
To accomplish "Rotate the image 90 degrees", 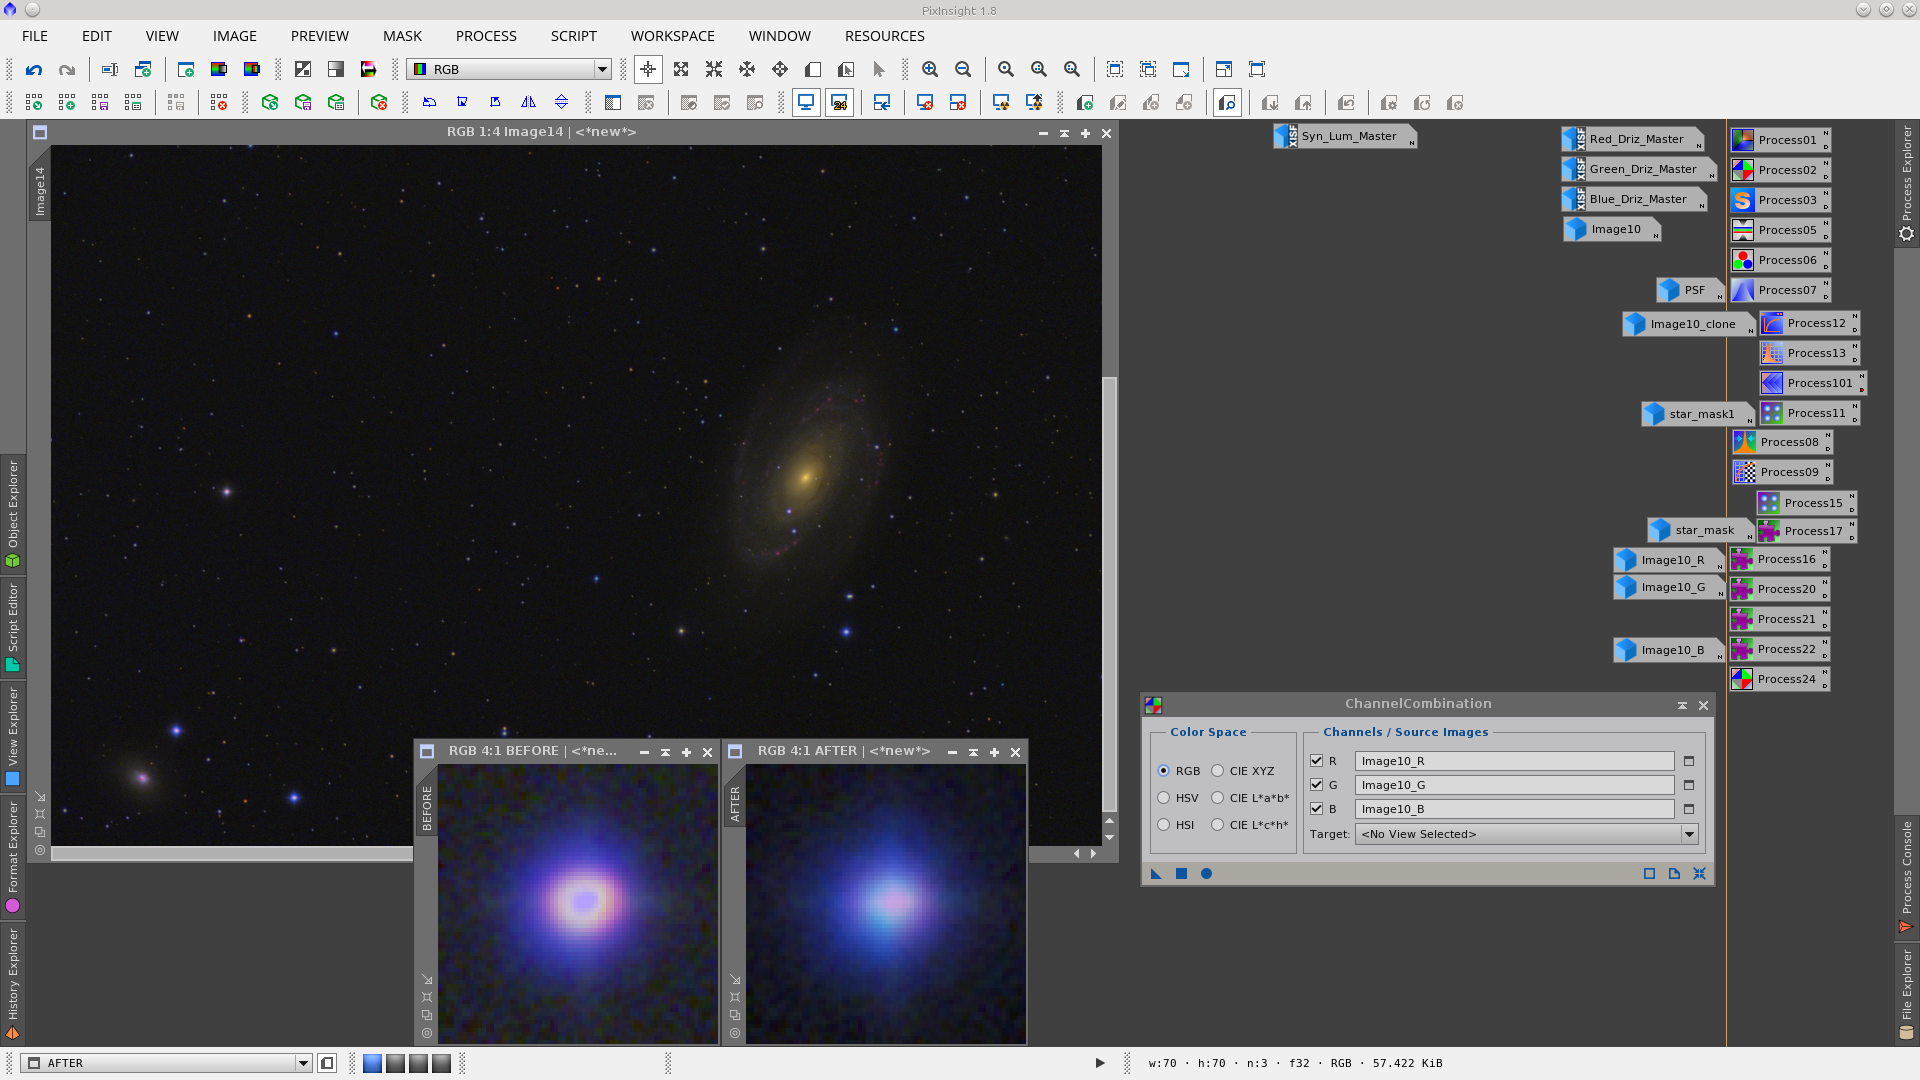I will tap(462, 102).
